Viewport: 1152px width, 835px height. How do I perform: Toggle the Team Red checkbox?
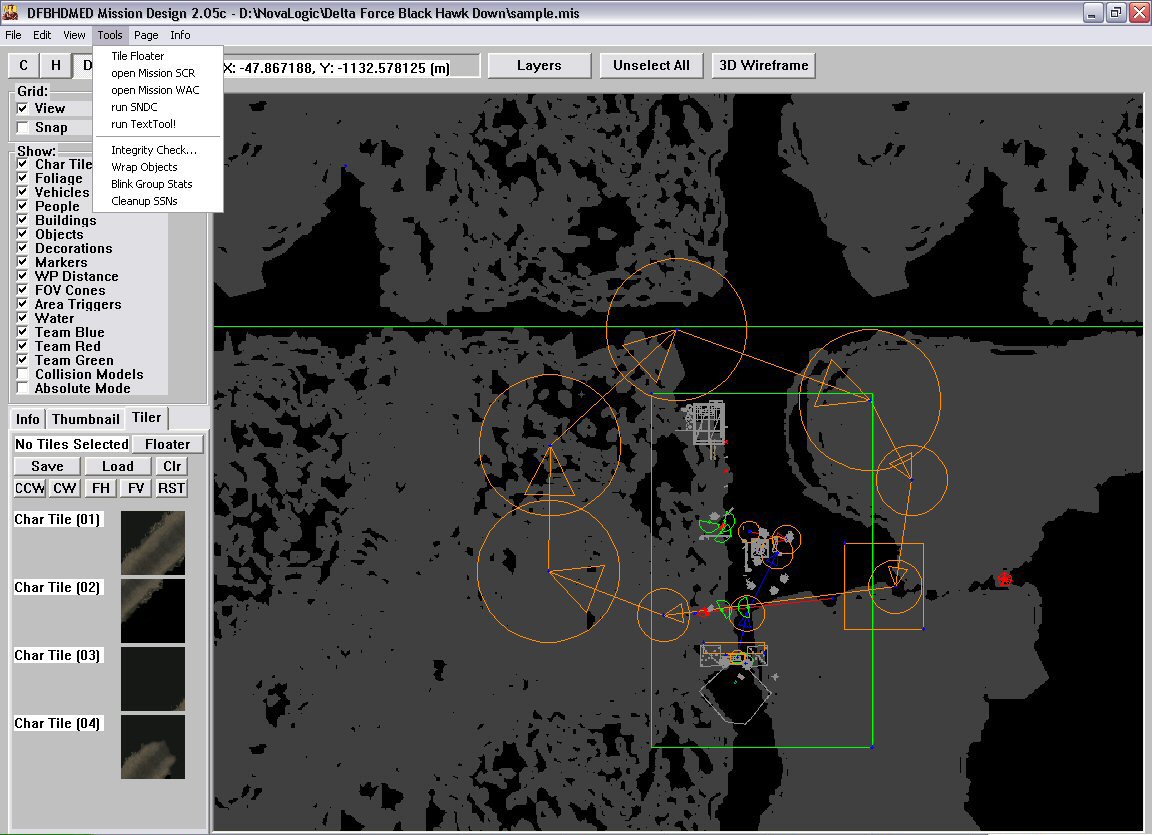pos(23,346)
